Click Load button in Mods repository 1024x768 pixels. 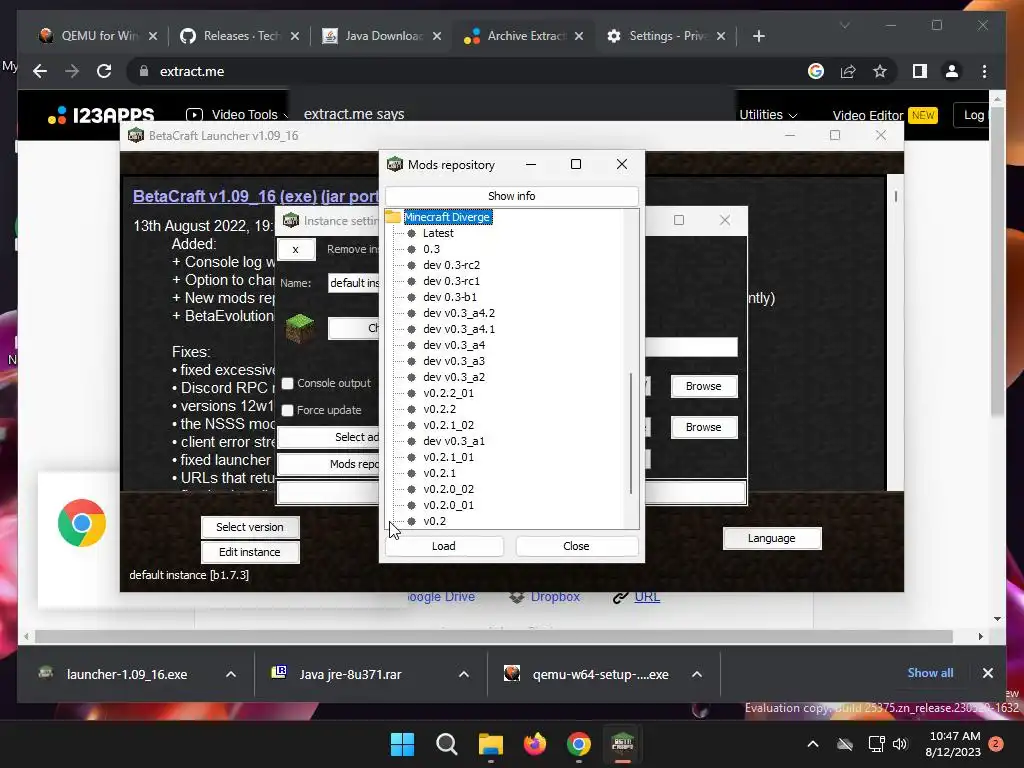point(443,546)
